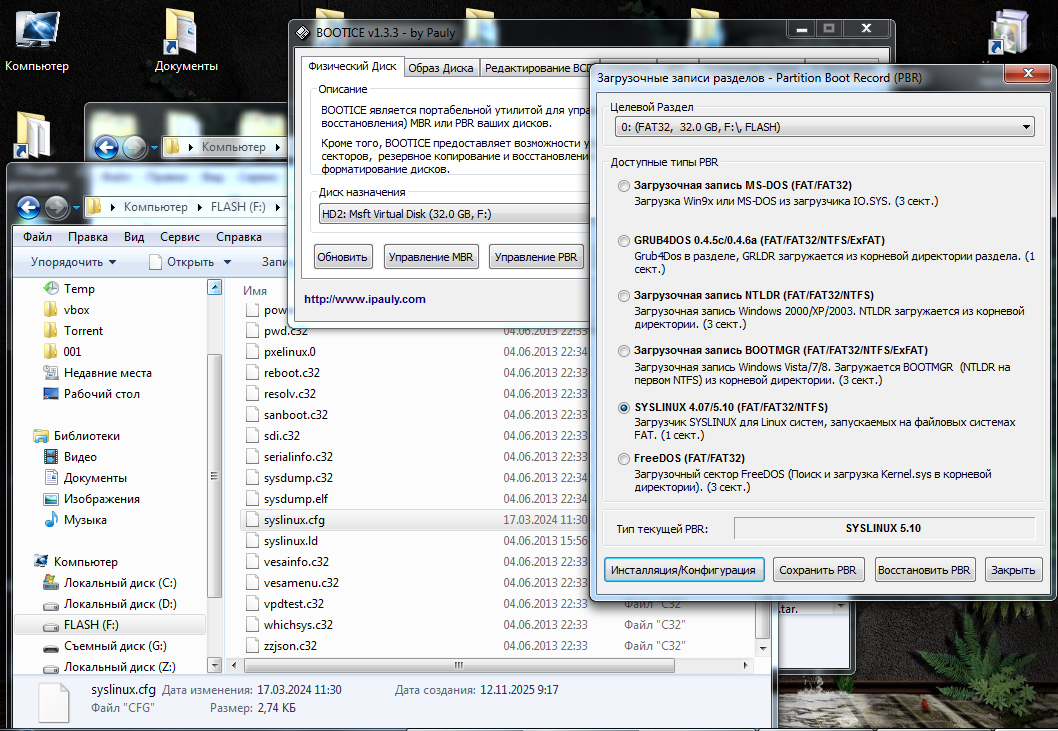
Task: Click Локальный диск (C:) drive icon
Action: [52, 583]
